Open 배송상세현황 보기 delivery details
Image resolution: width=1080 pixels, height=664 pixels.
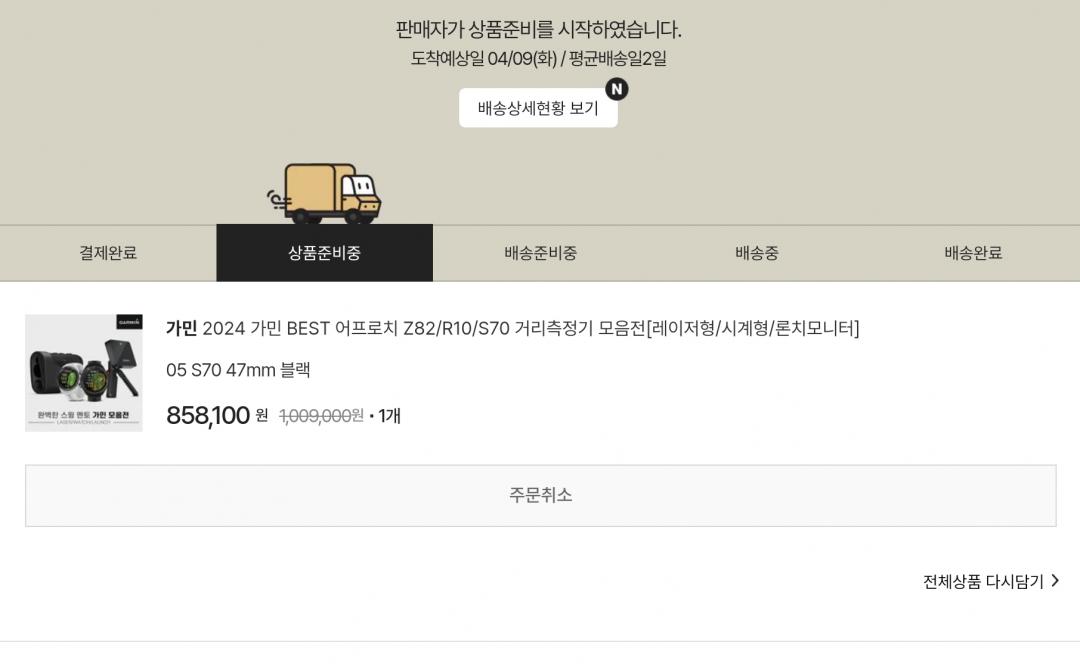(537, 108)
